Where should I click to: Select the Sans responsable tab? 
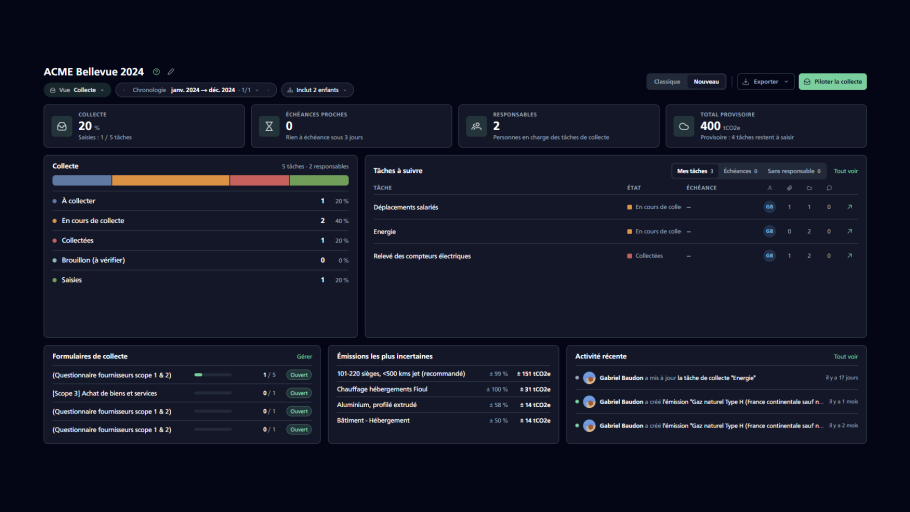click(x=794, y=171)
